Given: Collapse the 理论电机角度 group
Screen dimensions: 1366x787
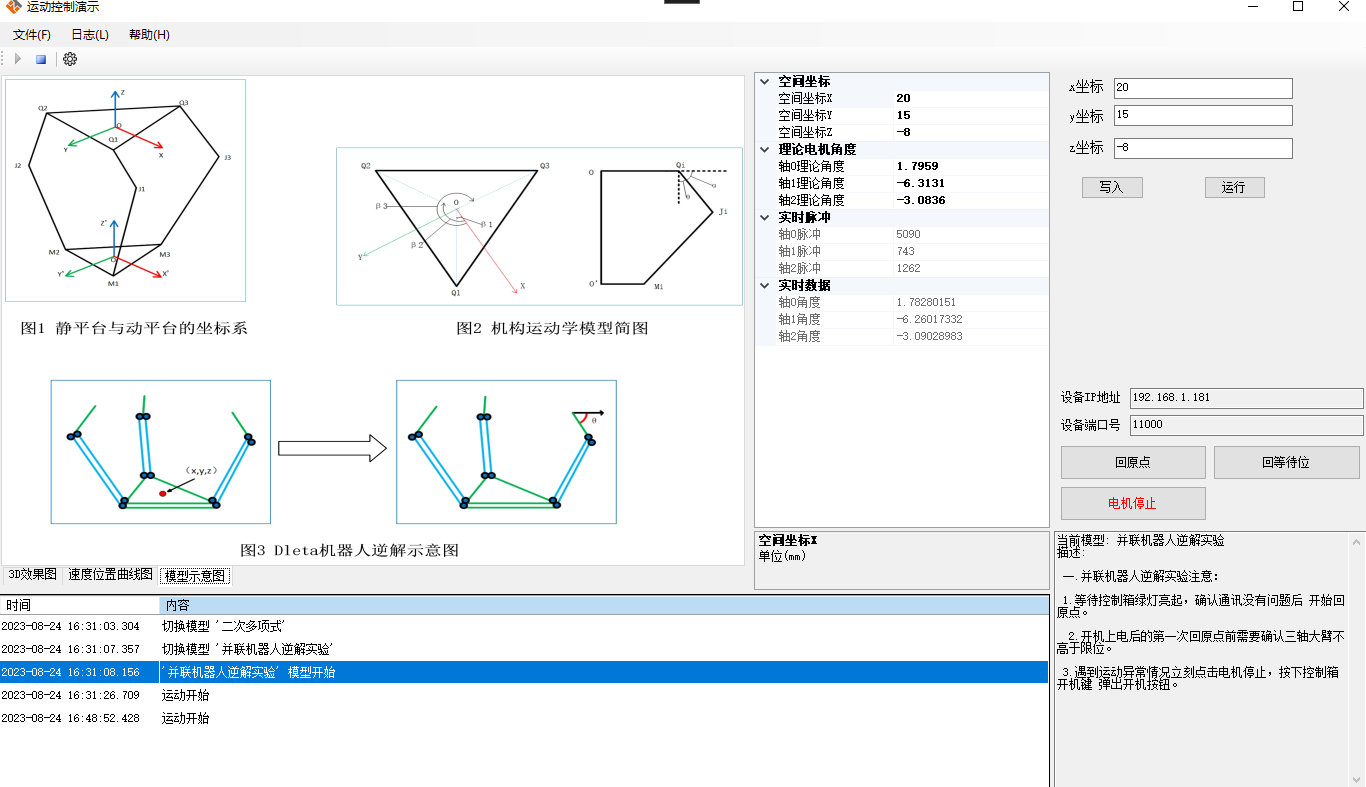Looking at the screenshot, I should click(765, 150).
